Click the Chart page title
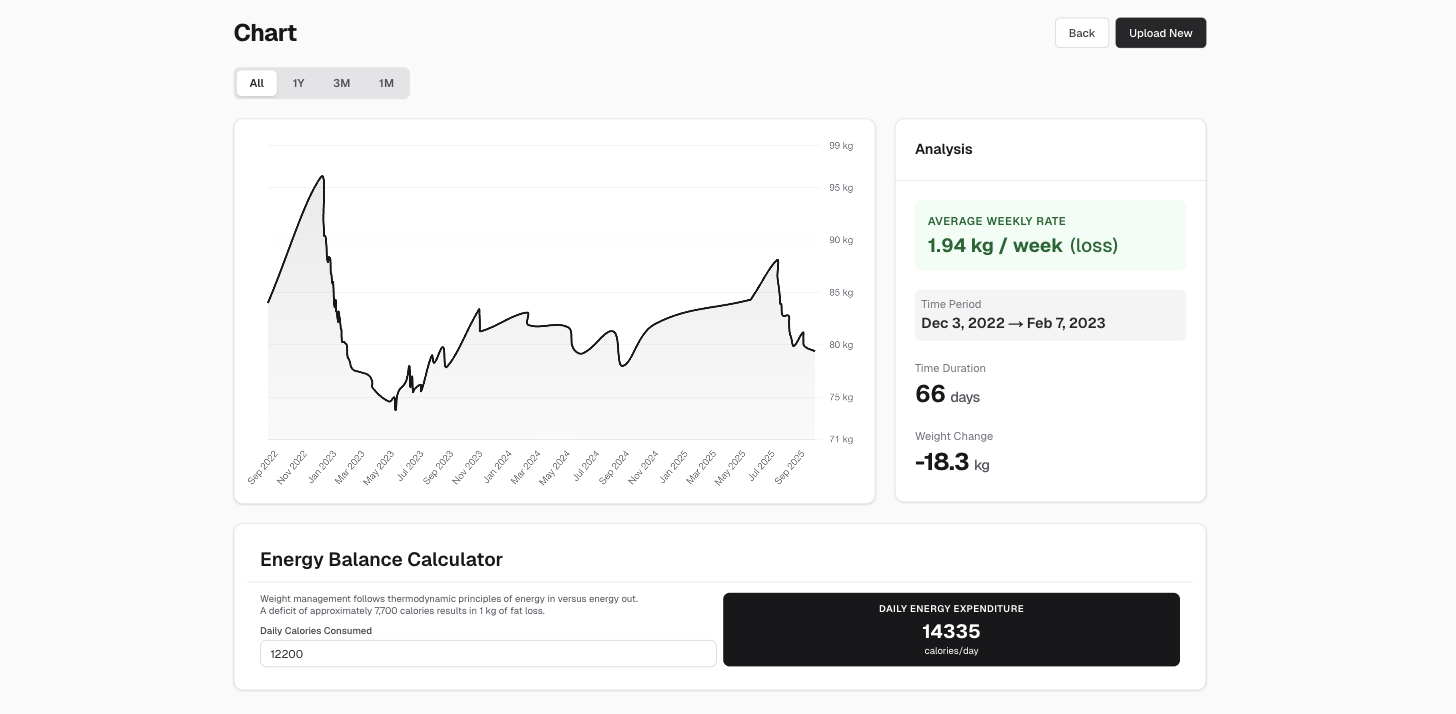 pyautogui.click(x=265, y=32)
